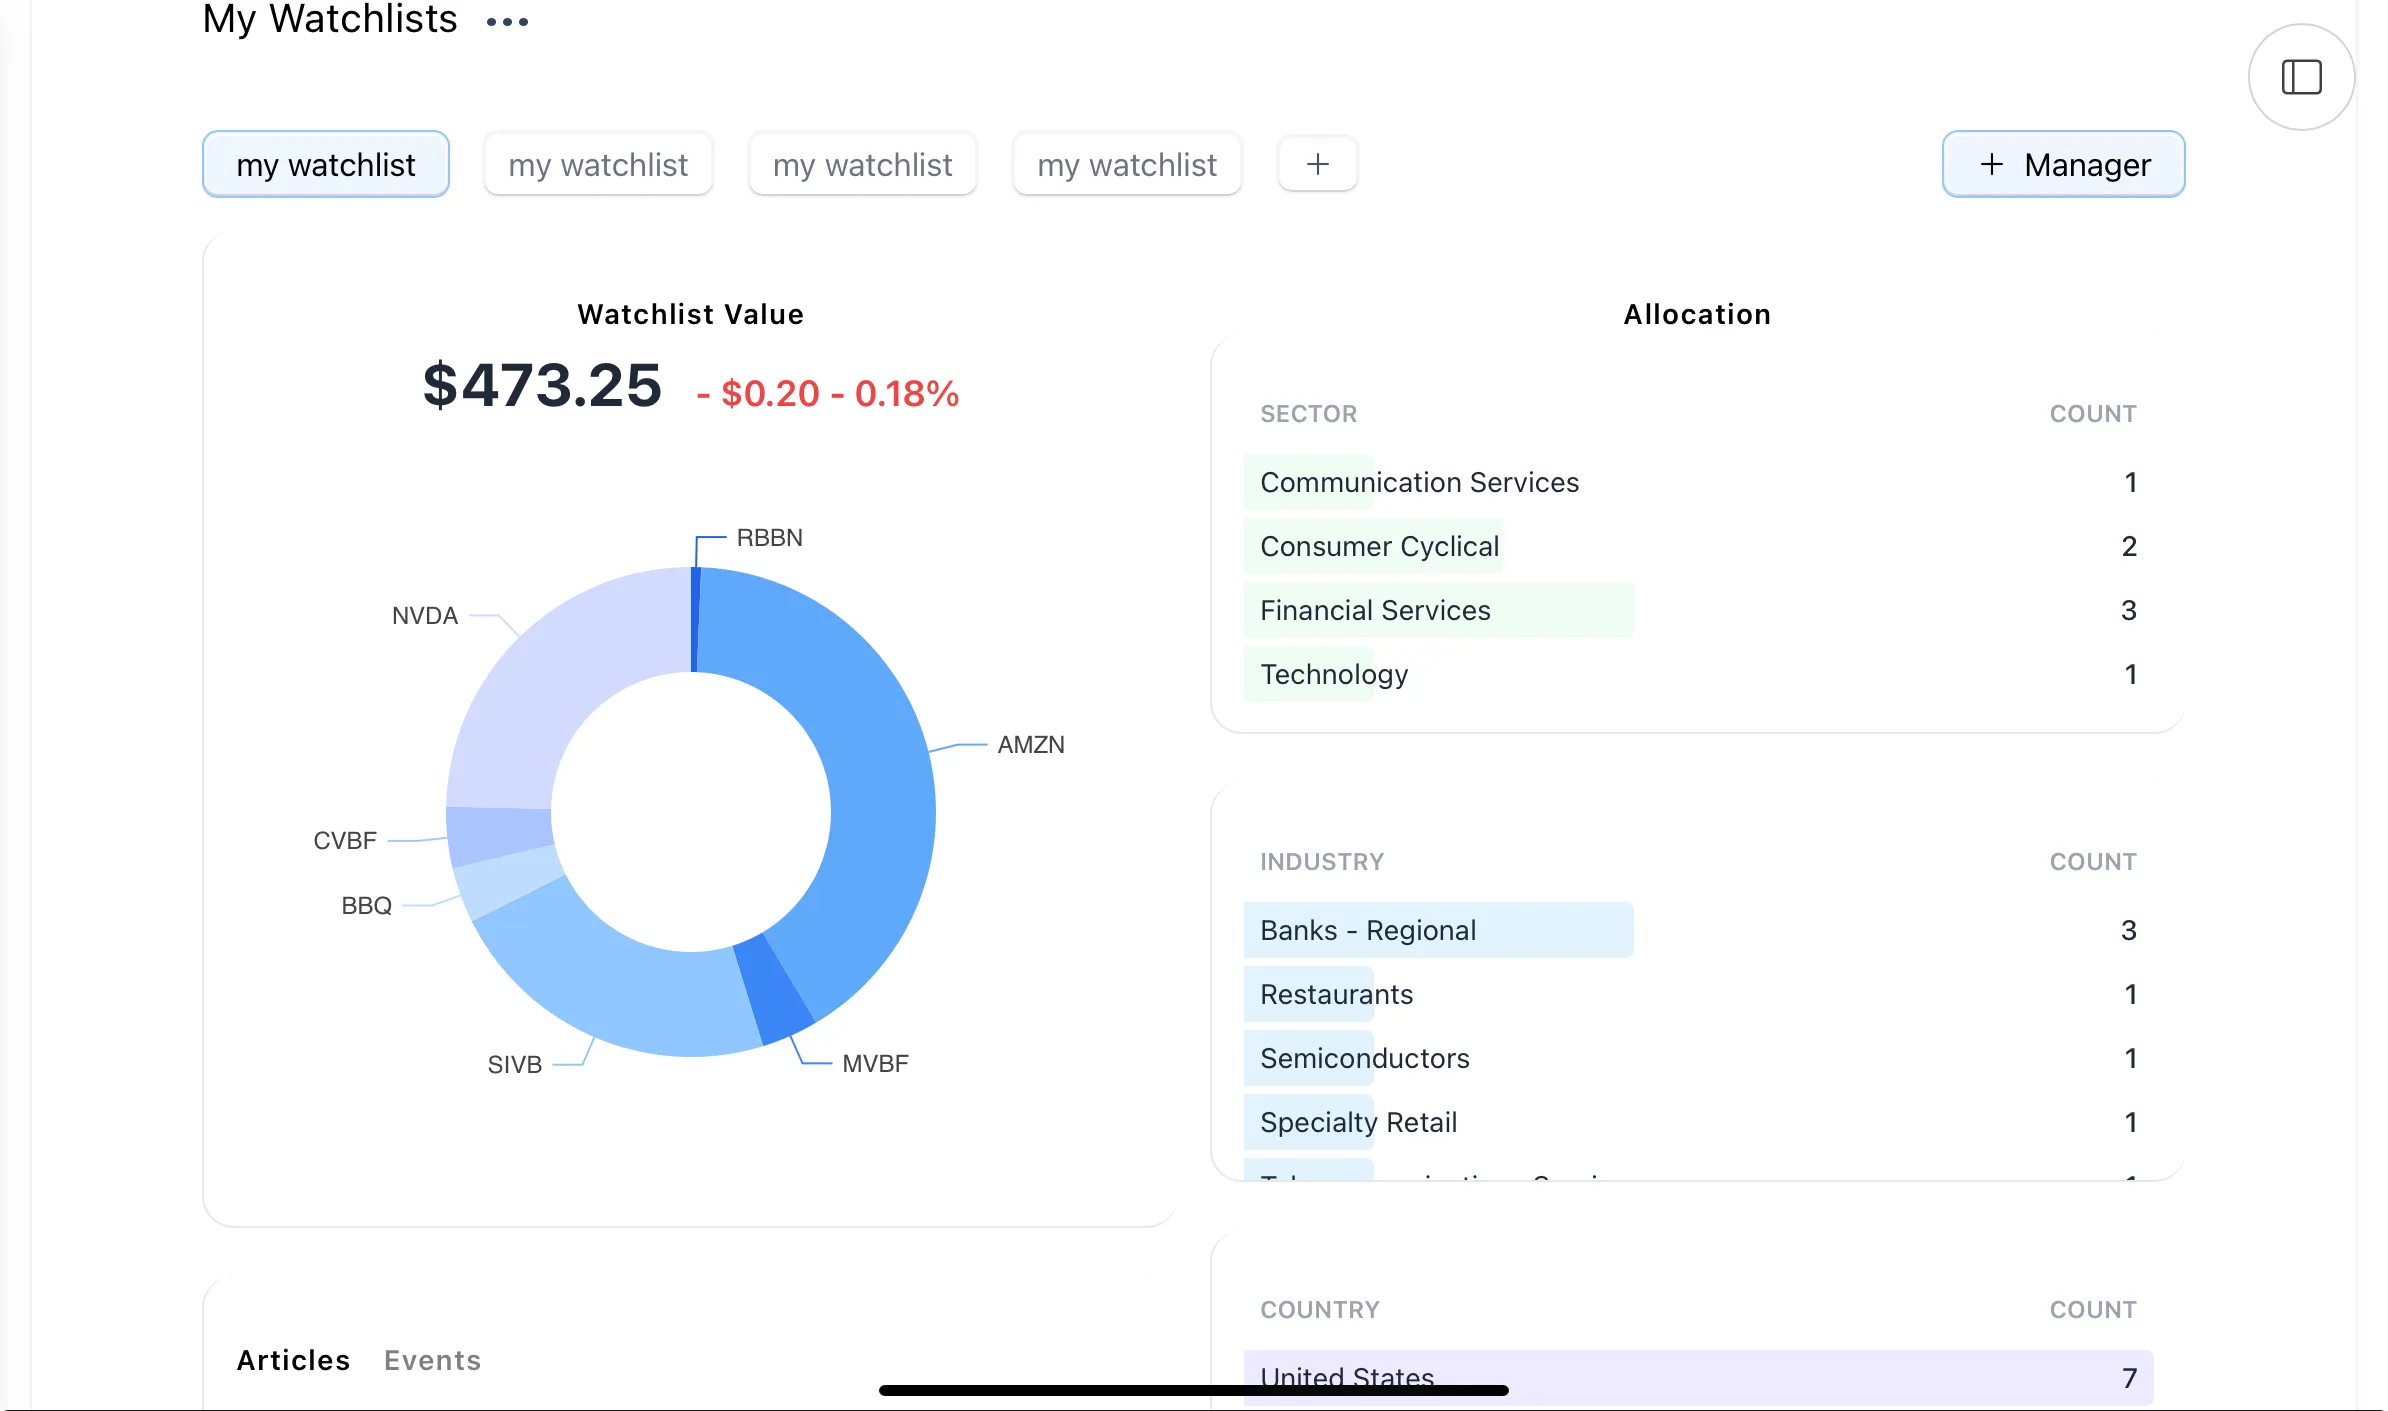The image size is (2388, 1411).
Task: Click the SIVB chart label
Action: (515, 1065)
